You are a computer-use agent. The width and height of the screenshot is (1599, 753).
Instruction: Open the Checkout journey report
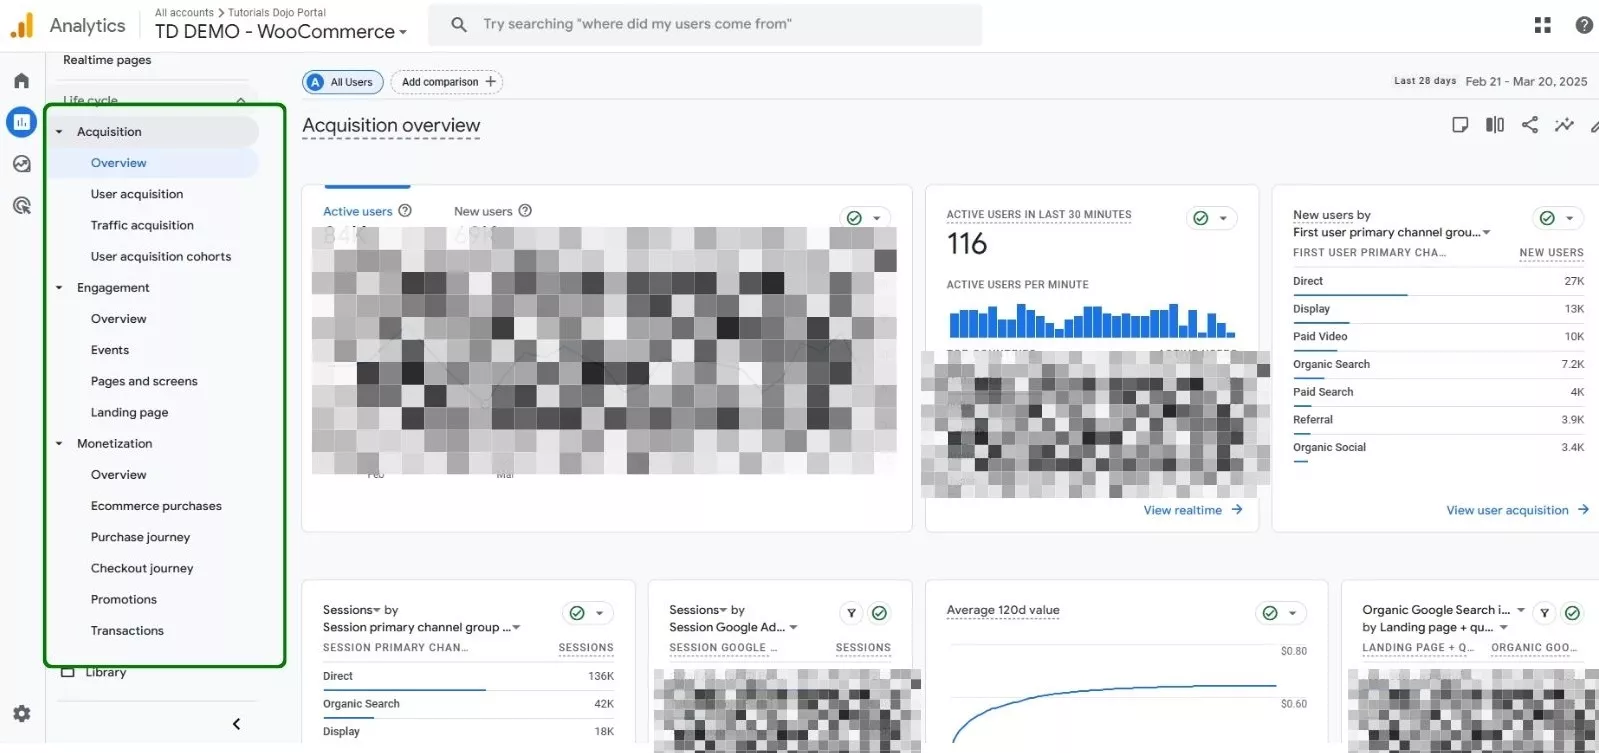[142, 568]
